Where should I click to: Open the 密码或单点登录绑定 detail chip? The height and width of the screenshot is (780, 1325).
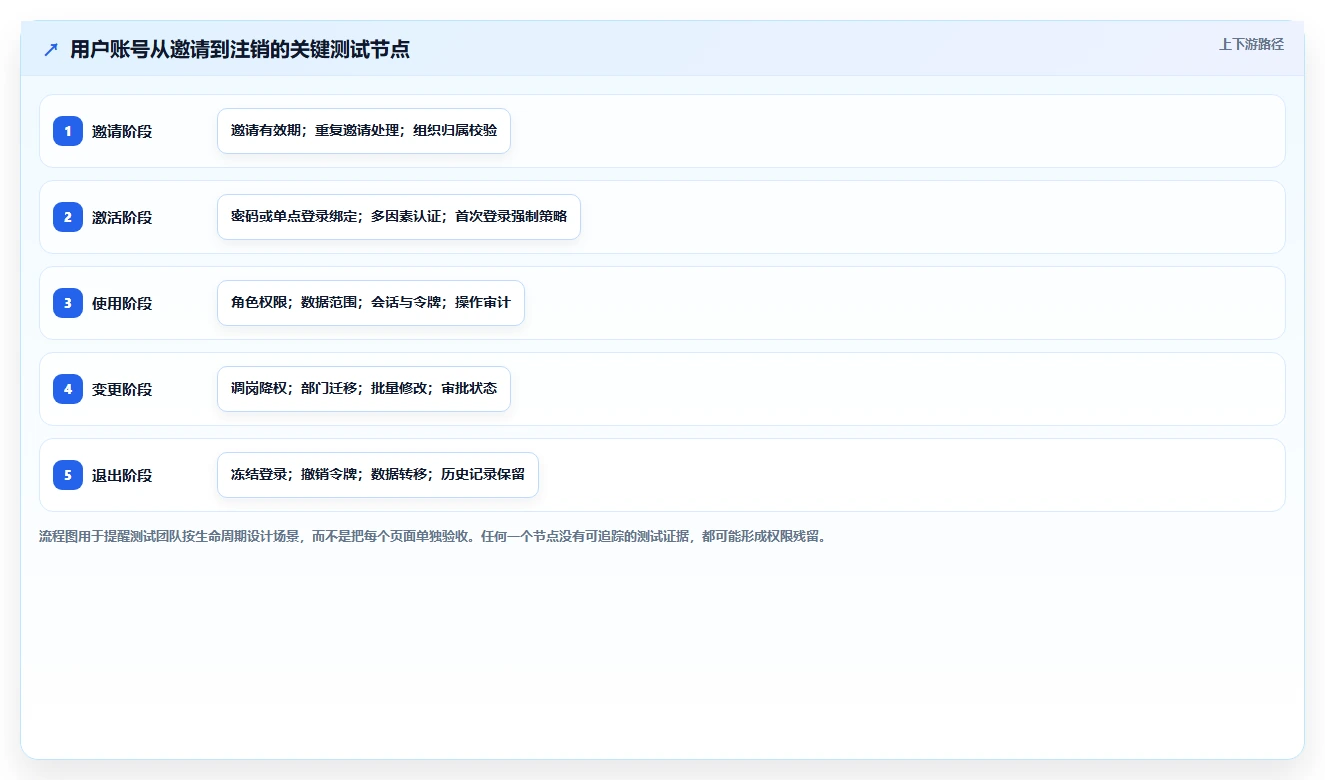(399, 217)
